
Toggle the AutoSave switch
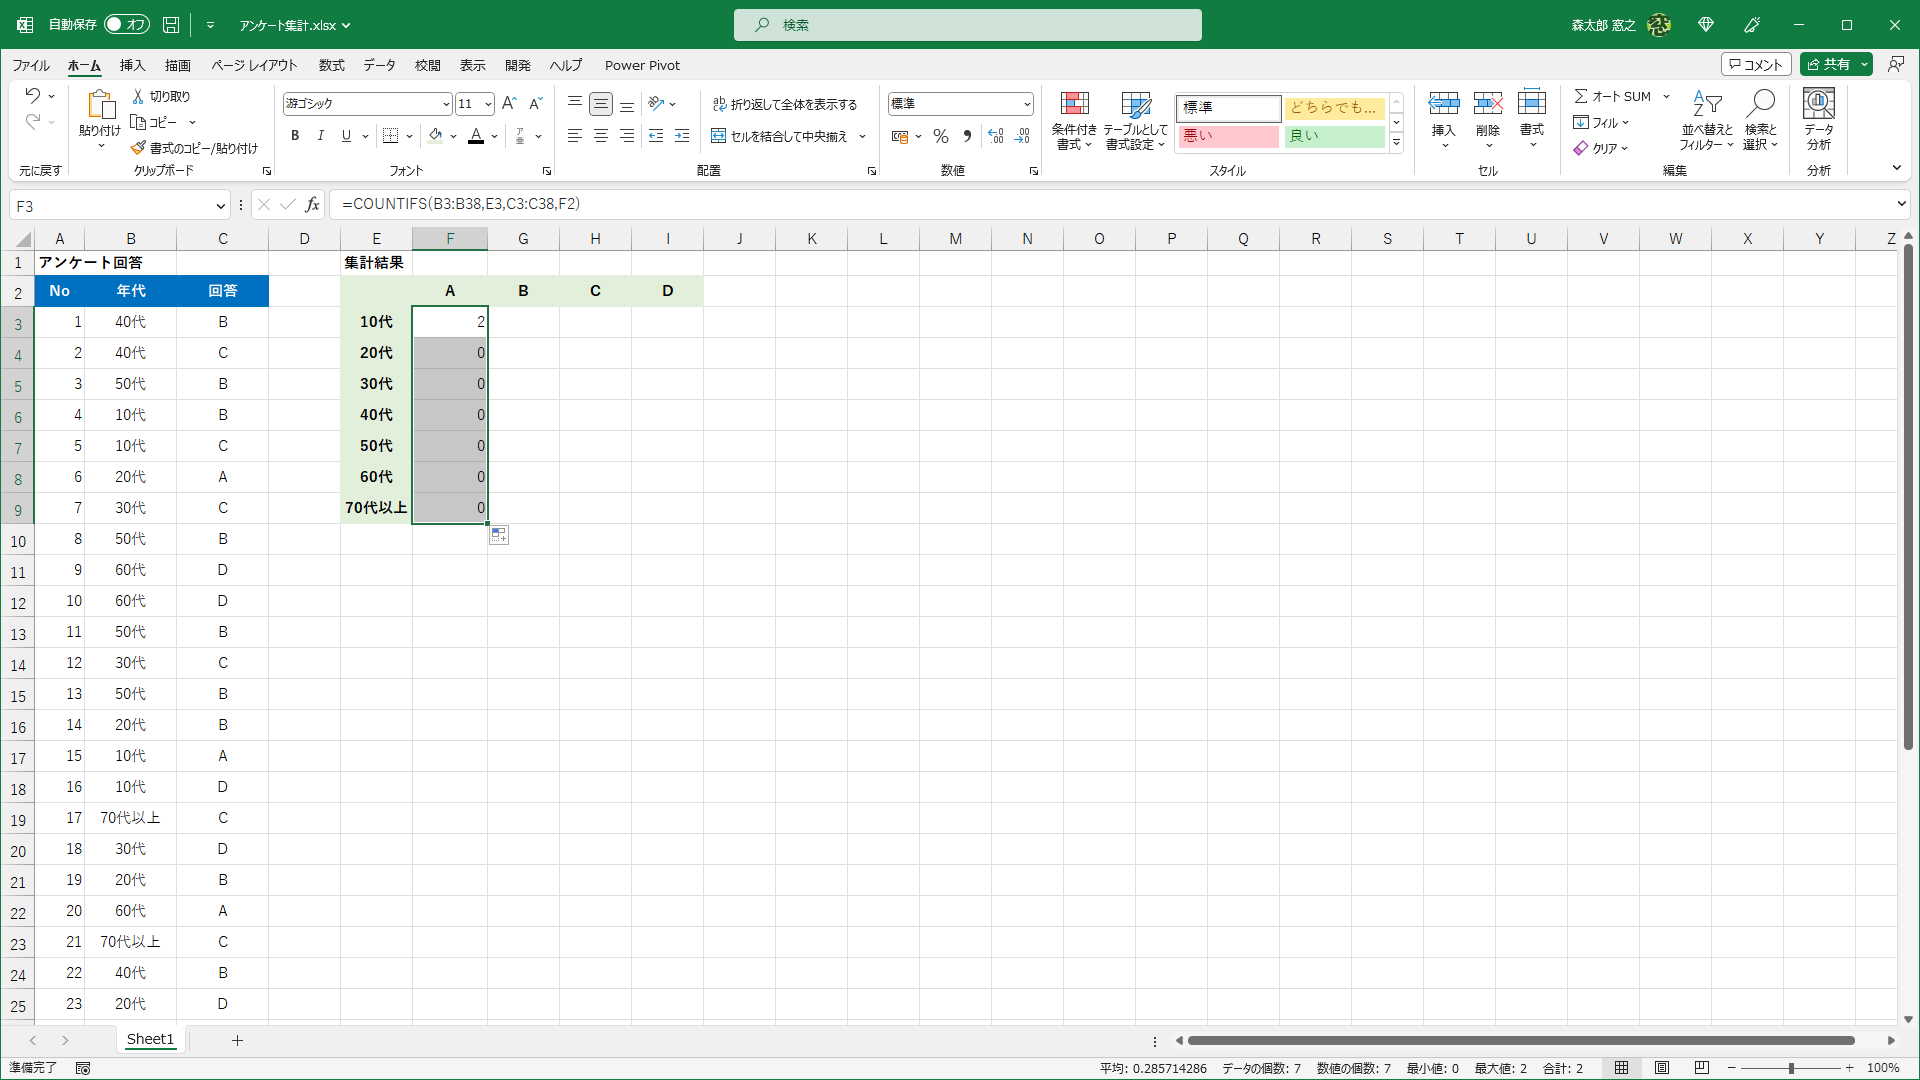coord(126,25)
